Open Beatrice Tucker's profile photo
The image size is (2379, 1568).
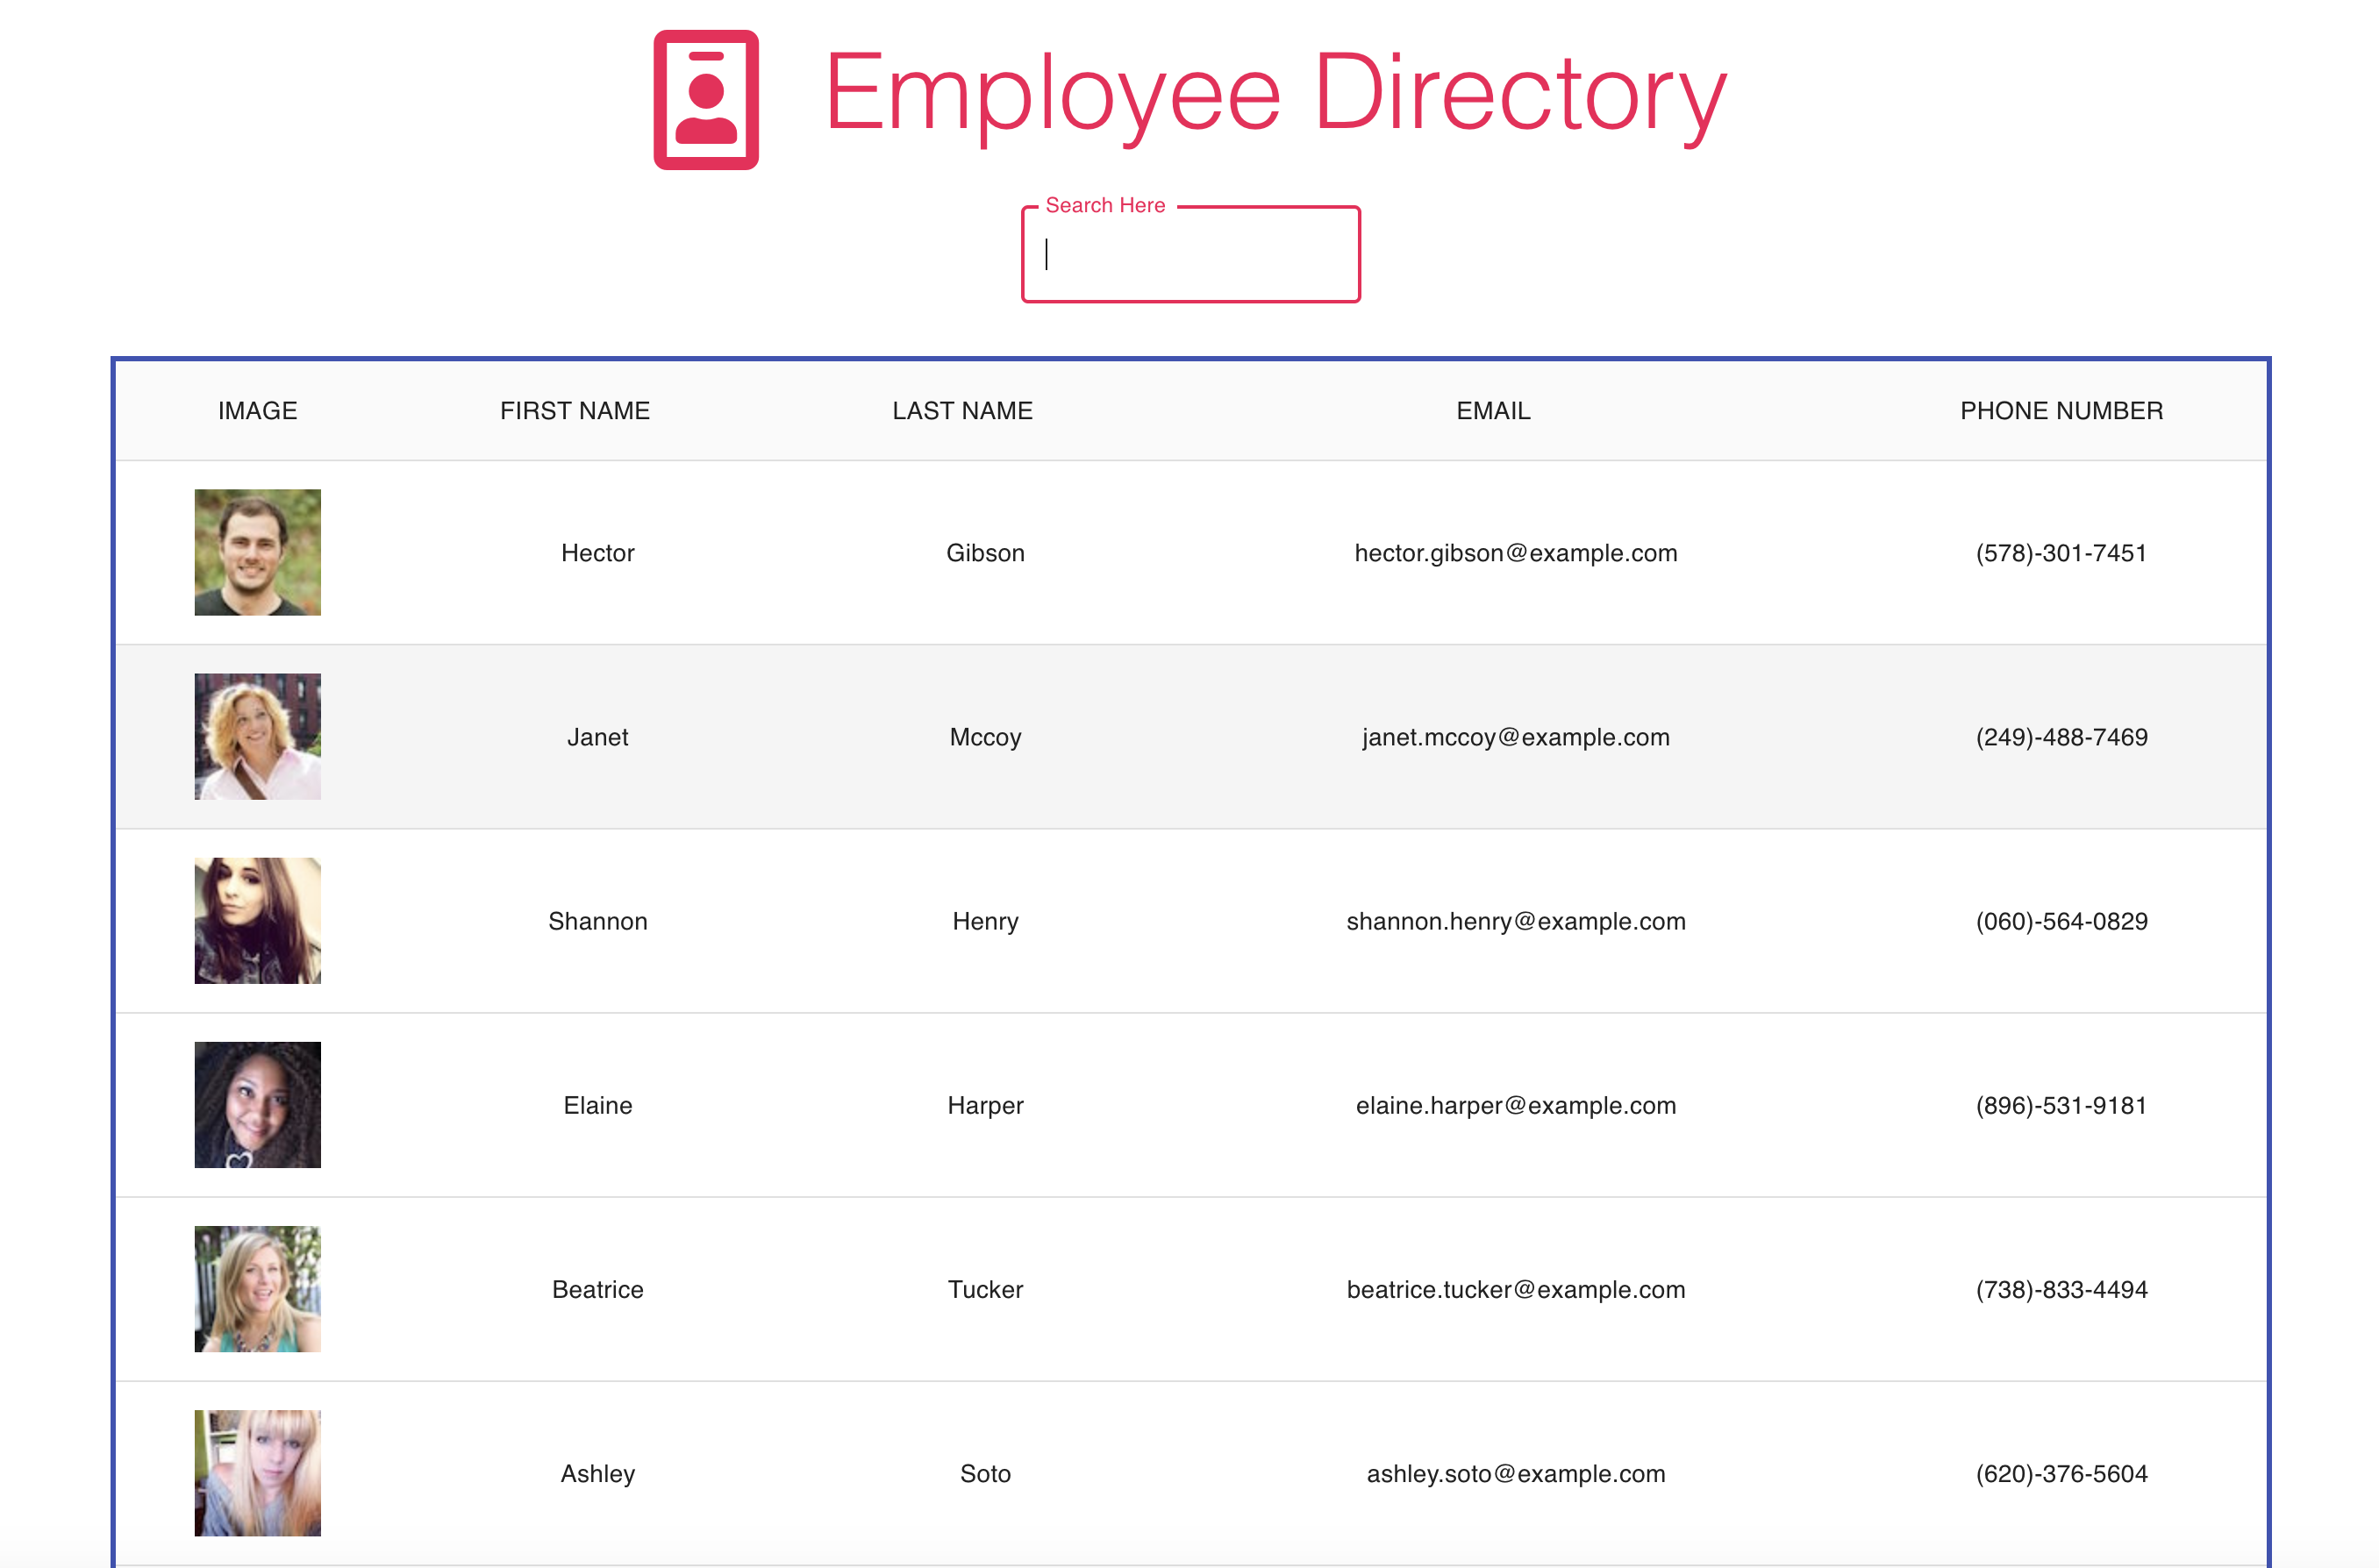(256, 1289)
